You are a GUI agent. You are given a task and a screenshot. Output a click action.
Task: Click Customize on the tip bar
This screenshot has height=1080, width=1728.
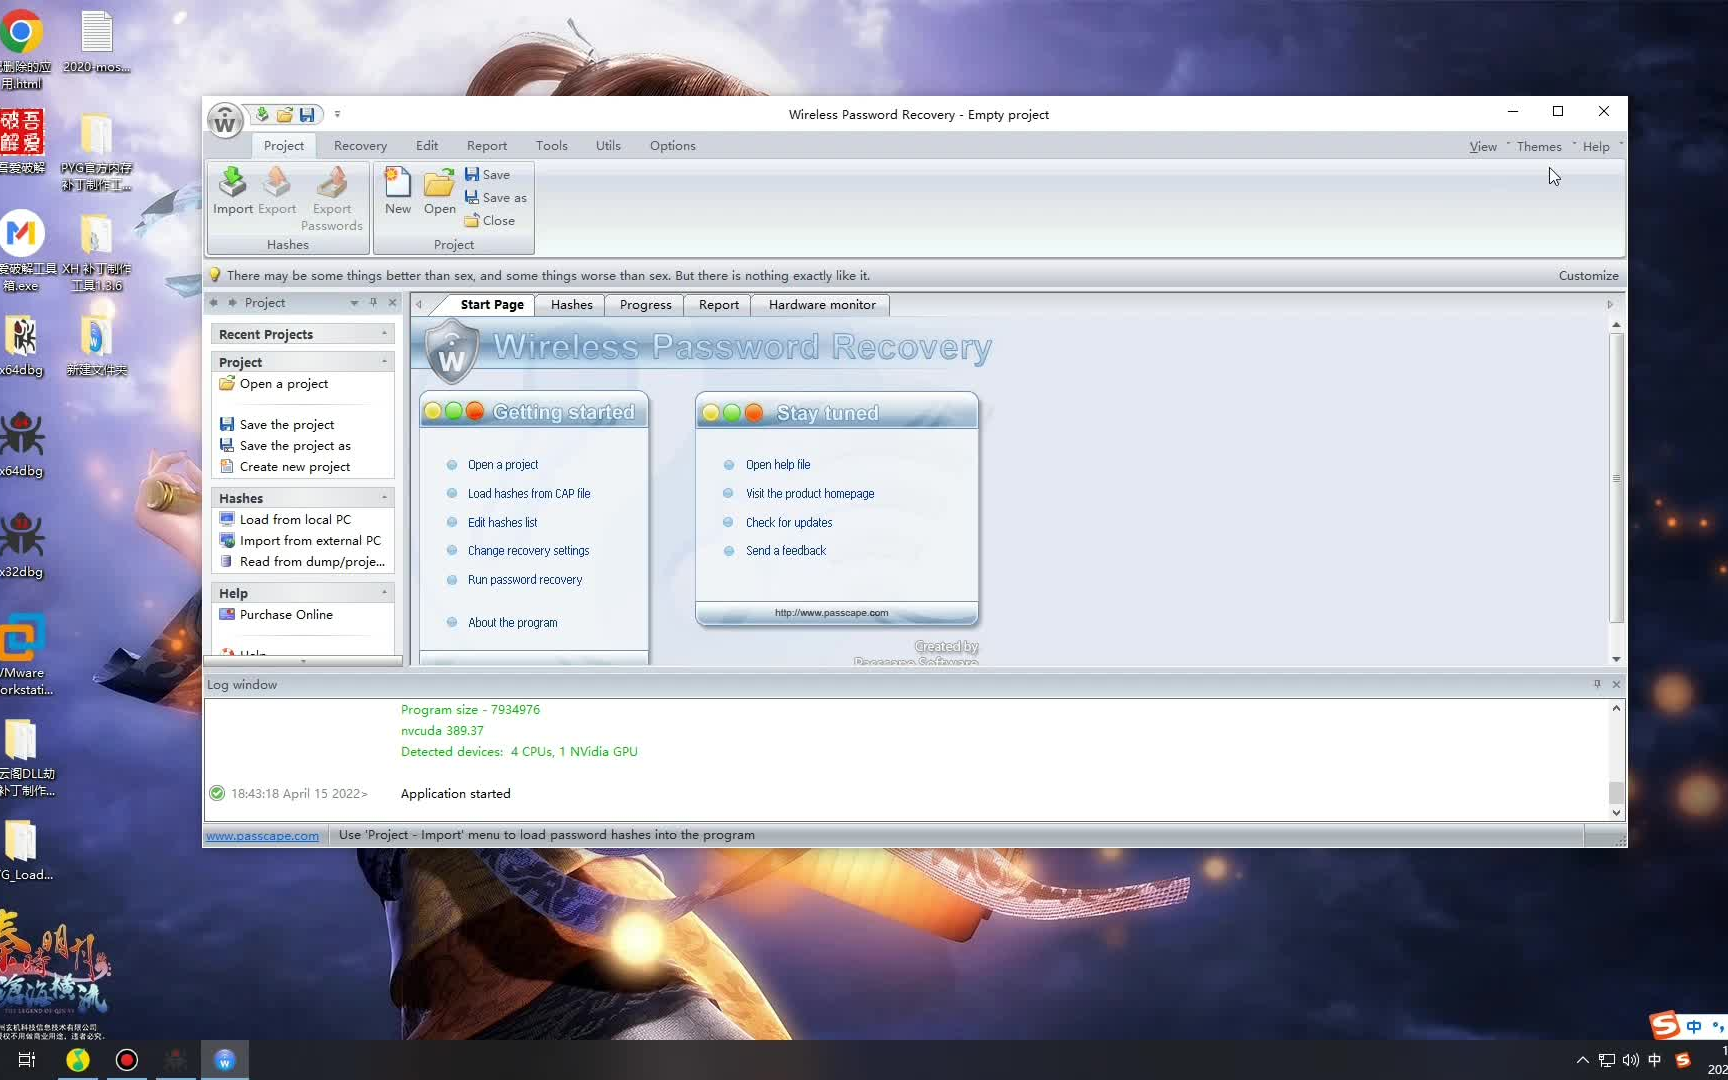pos(1588,276)
